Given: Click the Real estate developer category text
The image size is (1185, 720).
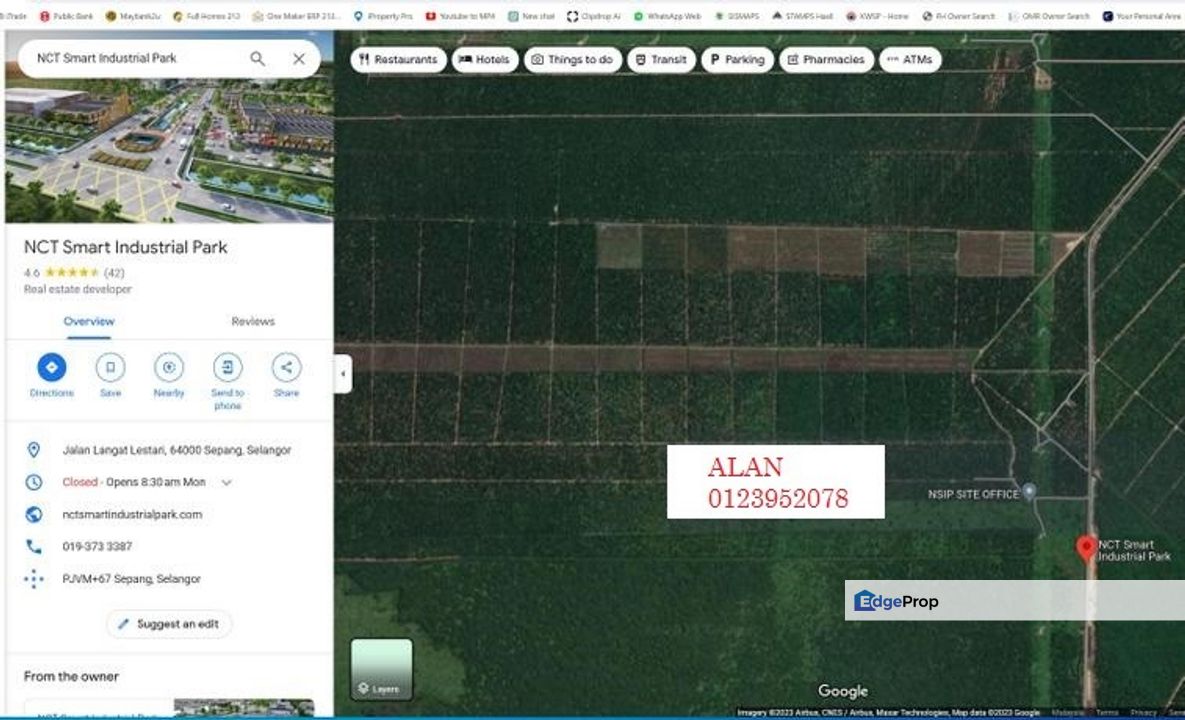Looking at the screenshot, I should click(x=78, y=289).
